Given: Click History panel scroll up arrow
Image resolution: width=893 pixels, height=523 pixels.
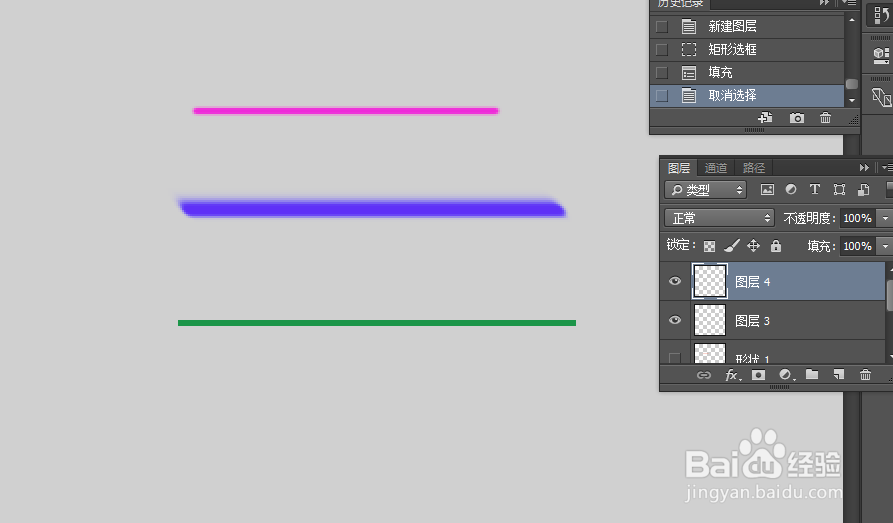Looking at the screenshot, I should pos(852,20).
